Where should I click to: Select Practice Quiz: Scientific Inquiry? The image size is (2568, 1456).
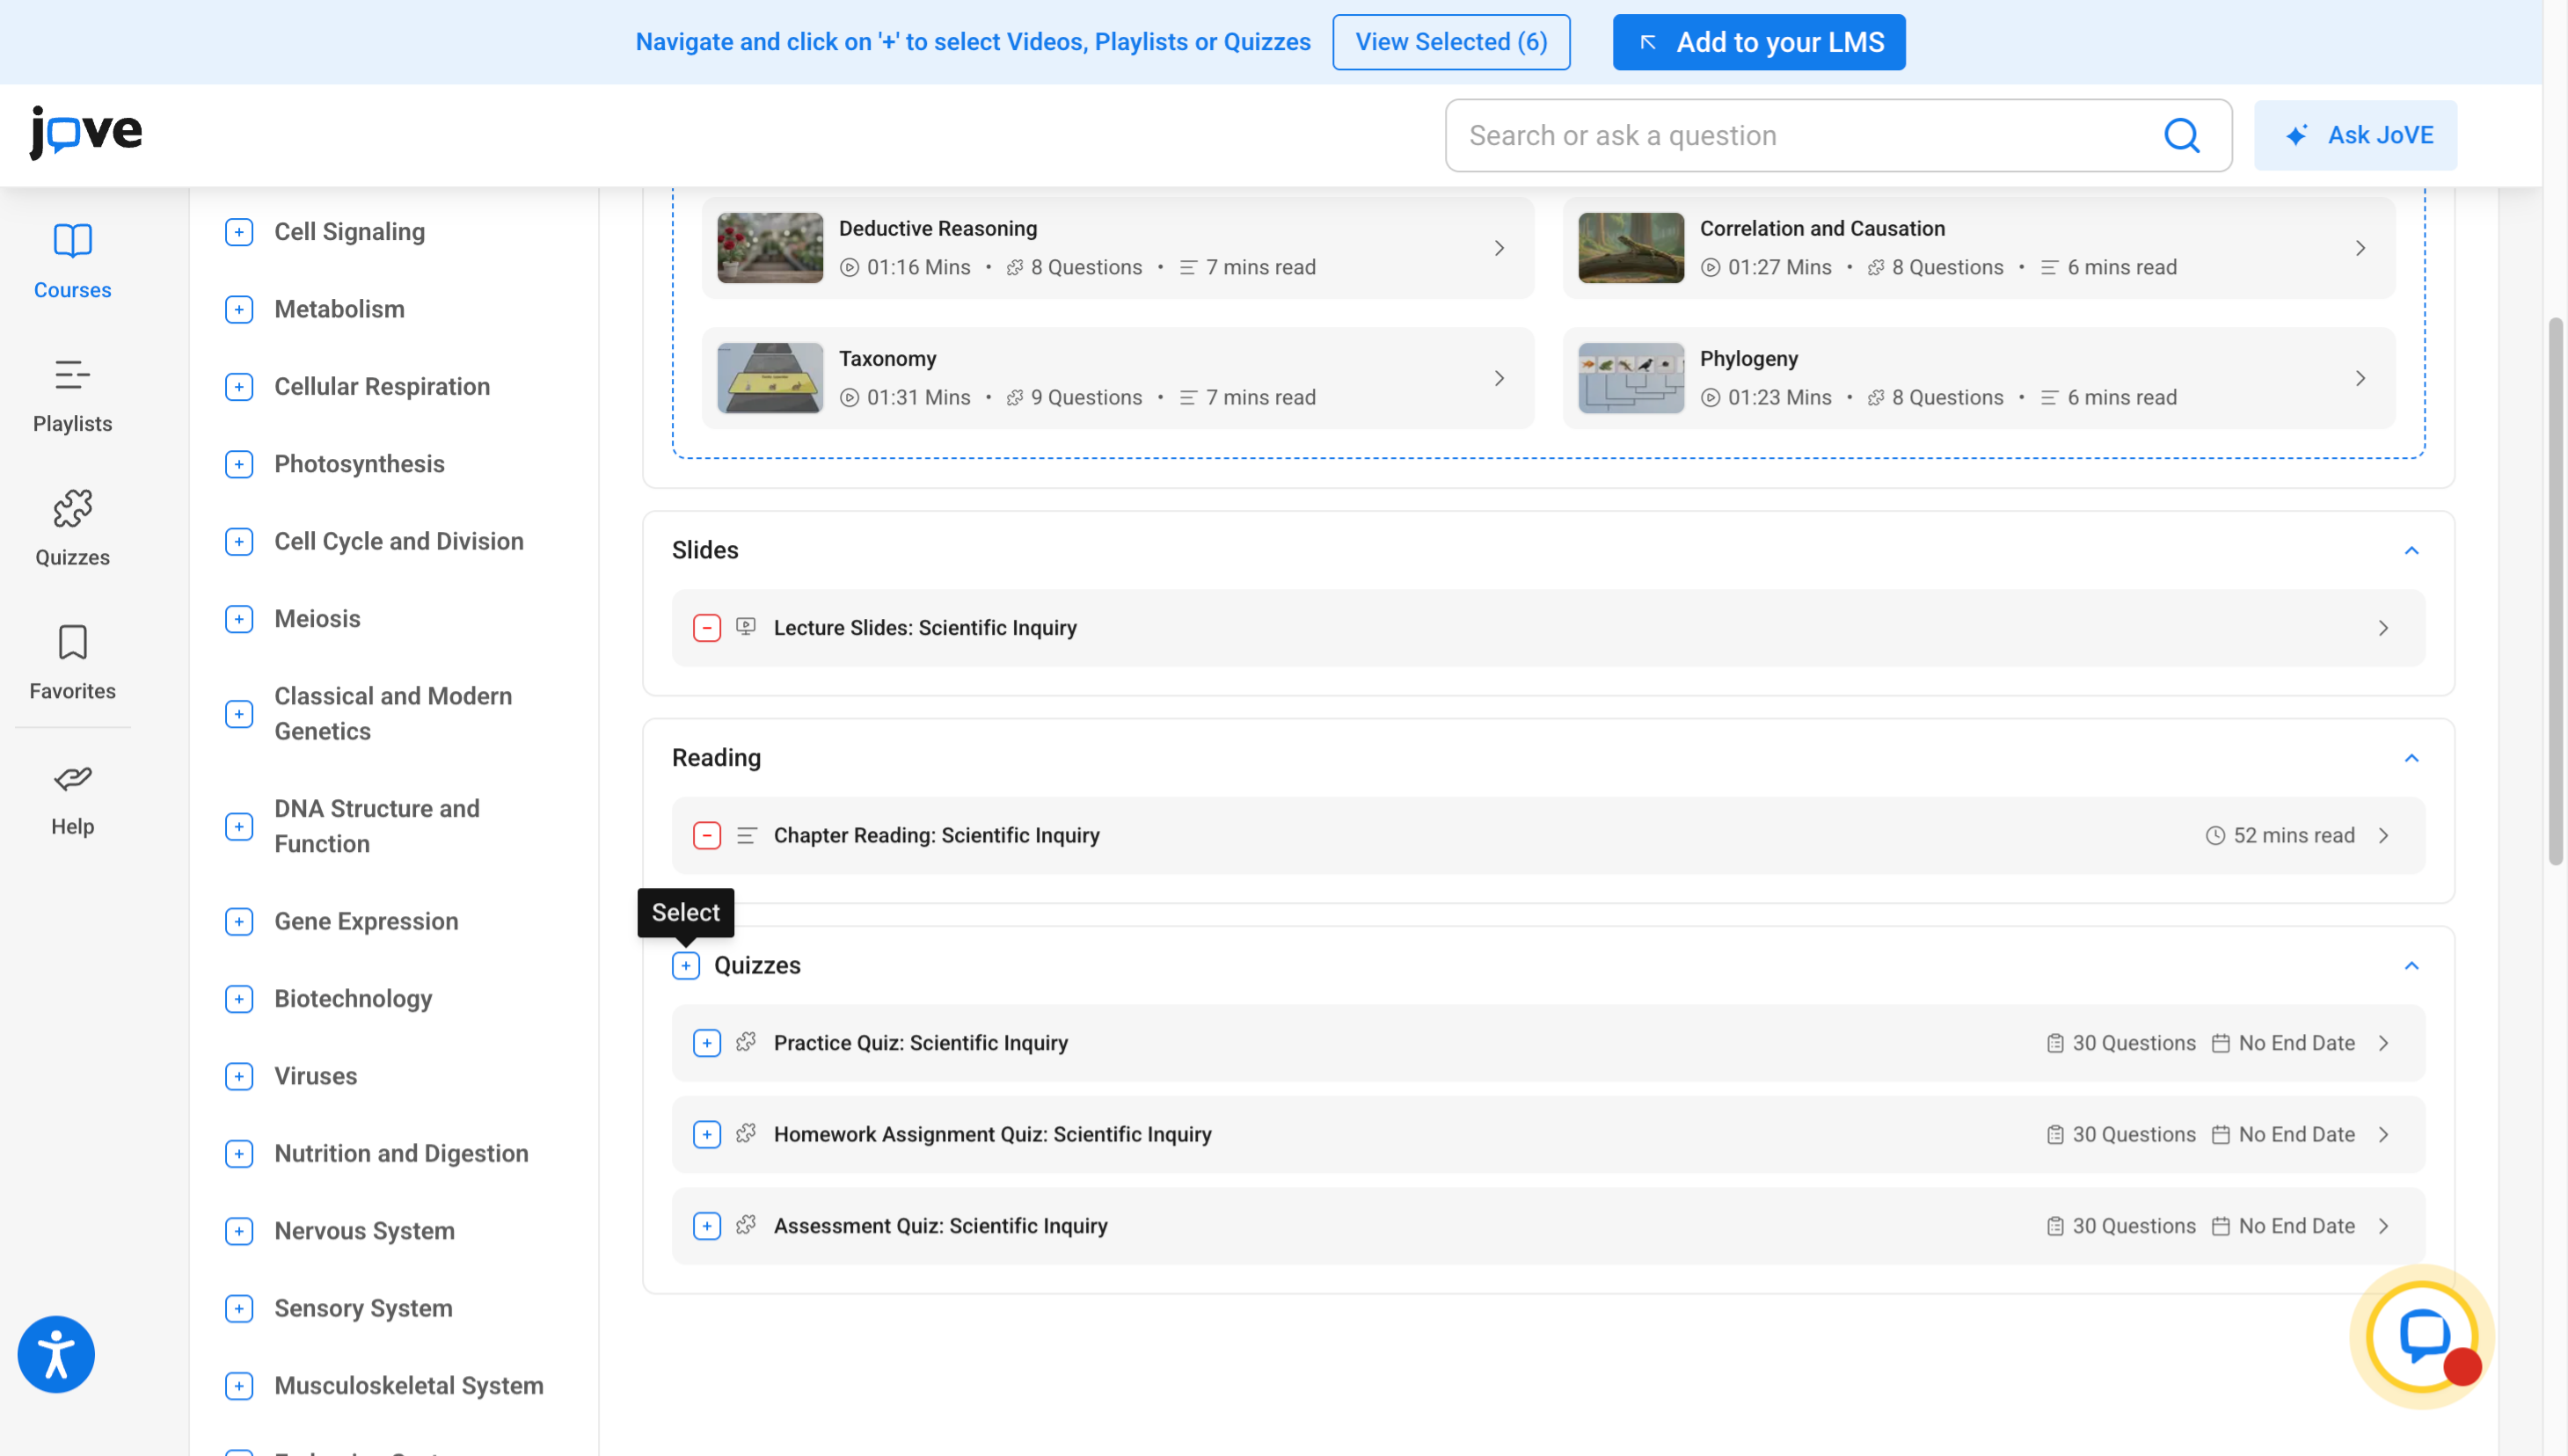tap(707, 1043)
